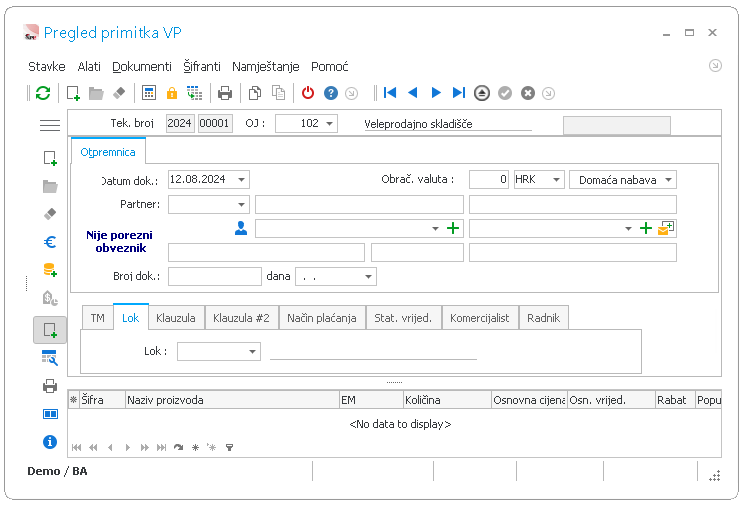The height and width of the screenshot is (505, 744).
Task: Go to first record navigation arrow
Action: tap(390, 93)
